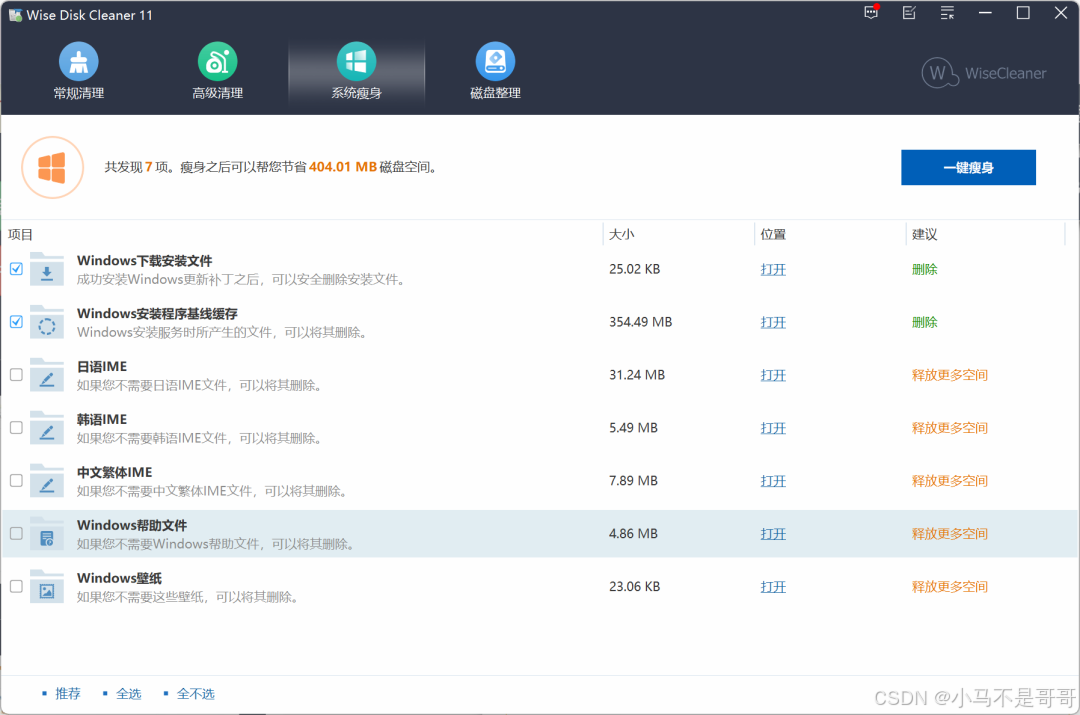
Task: Click 打开 link for 韩语IME
Action: pyautogui.click(x=773, y=428)
